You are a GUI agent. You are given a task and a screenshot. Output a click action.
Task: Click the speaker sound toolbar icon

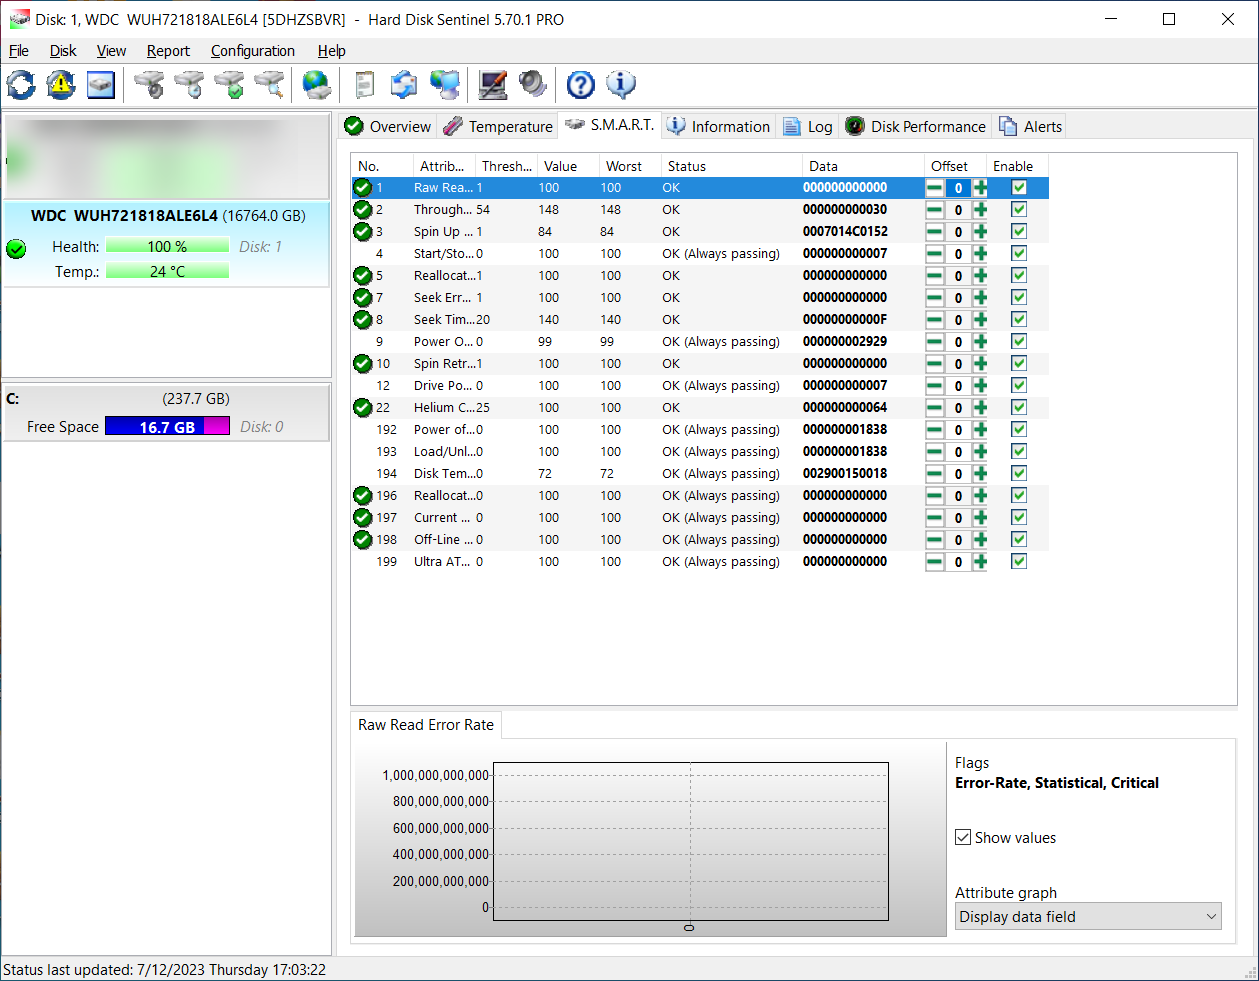tap(533, 85)
